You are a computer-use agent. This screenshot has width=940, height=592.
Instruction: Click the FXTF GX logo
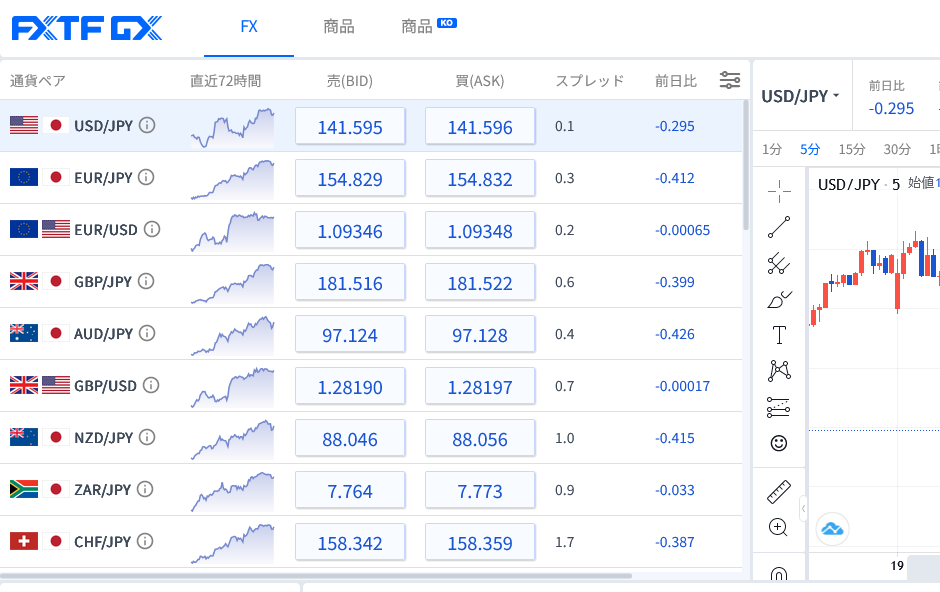coord(87,28)
